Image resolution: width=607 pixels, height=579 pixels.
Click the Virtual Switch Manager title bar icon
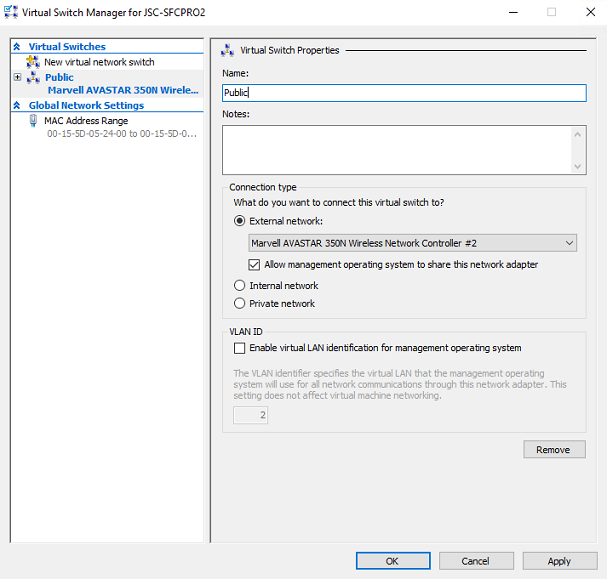[x=11, y=12]
